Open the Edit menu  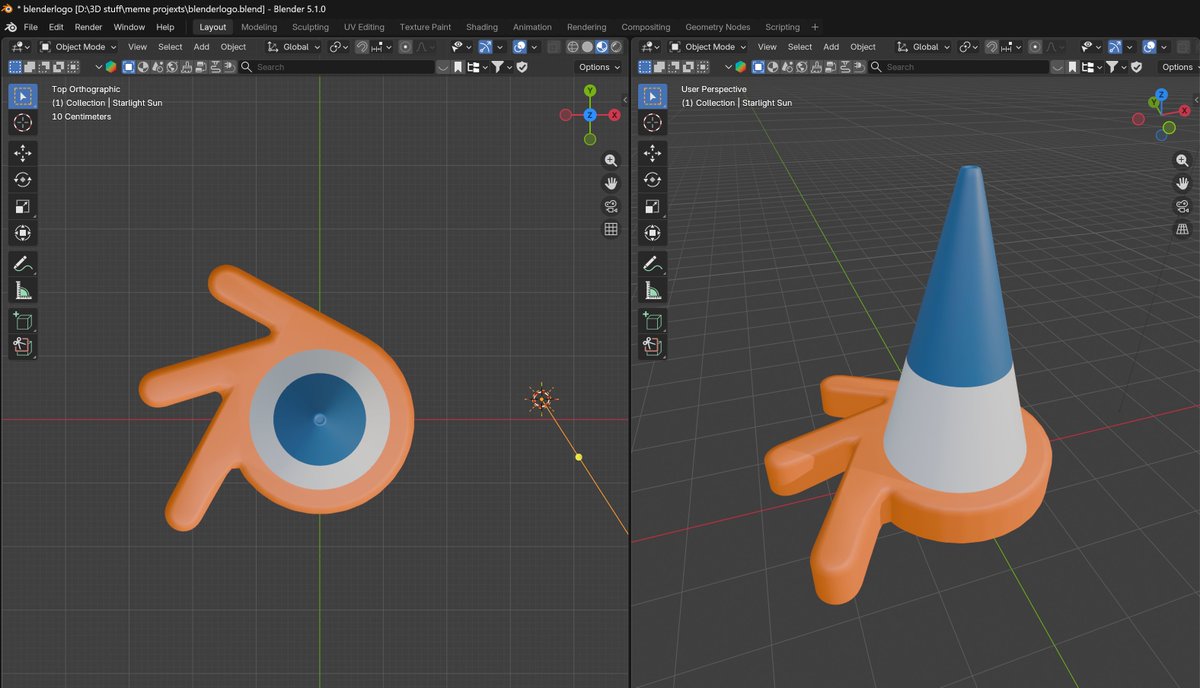point(56,27)
